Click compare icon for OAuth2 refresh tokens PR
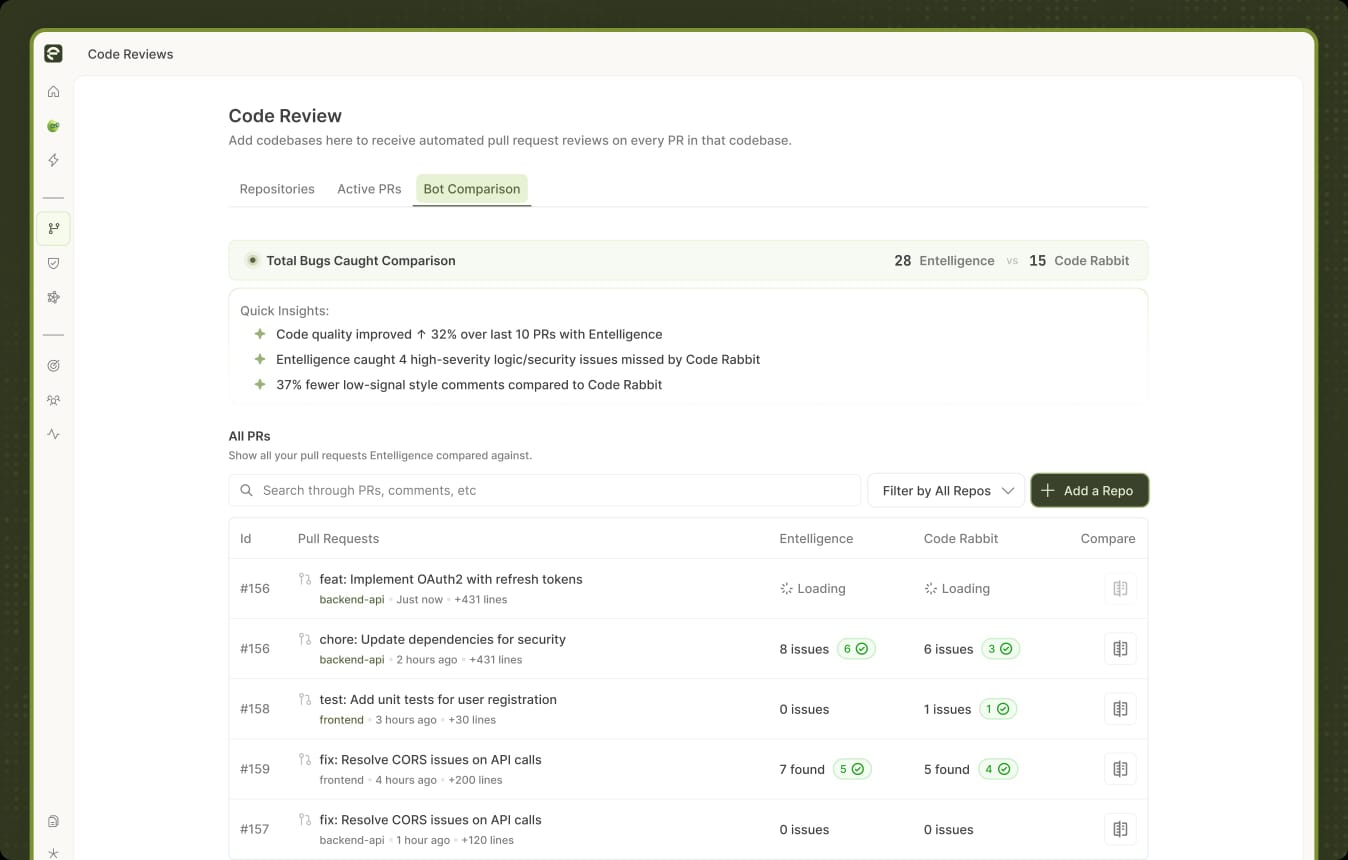The image size is (1348, 860). (x=1120, y=589)
